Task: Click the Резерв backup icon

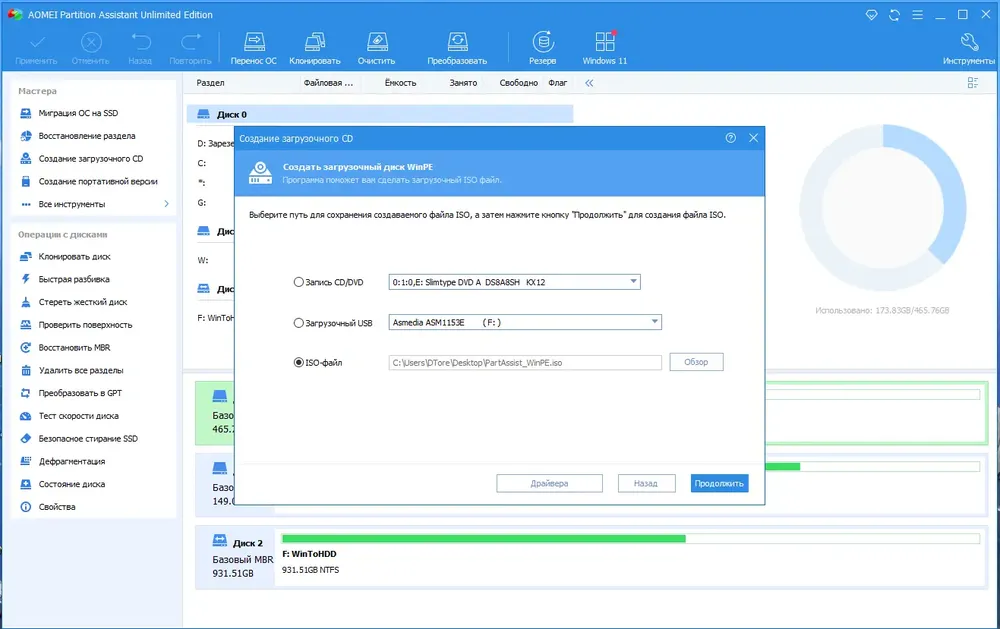Action: point(542,48)
